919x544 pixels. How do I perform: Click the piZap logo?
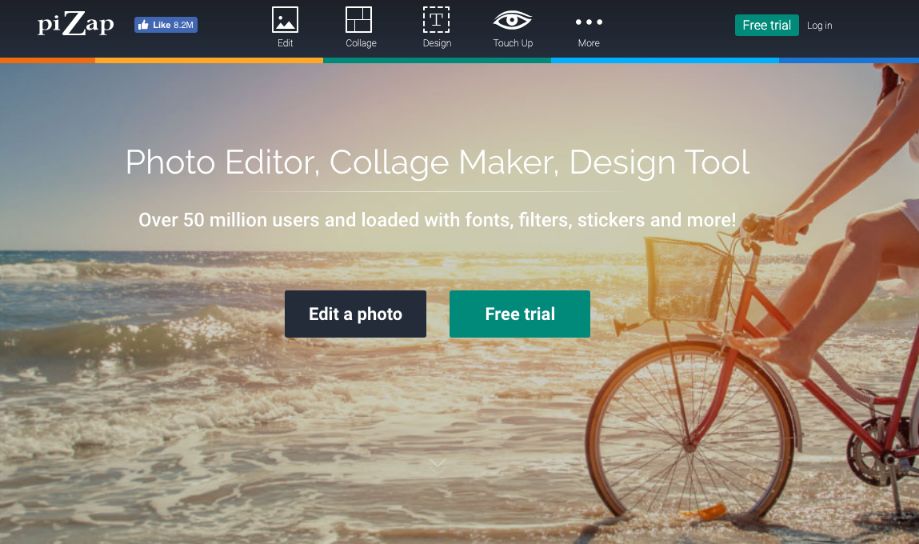(x=76, y=24)
